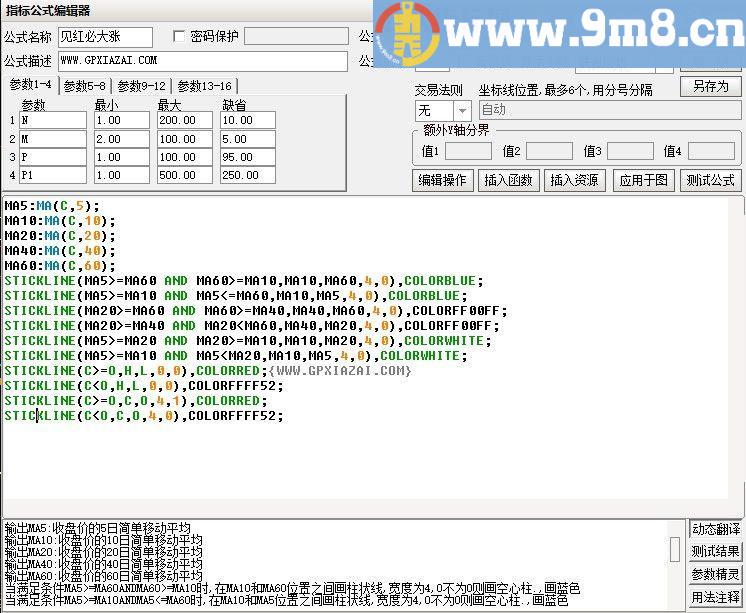Select the 动态翻译 side button
The width and height of the screenshot is (746, 613).
[716, 529]
